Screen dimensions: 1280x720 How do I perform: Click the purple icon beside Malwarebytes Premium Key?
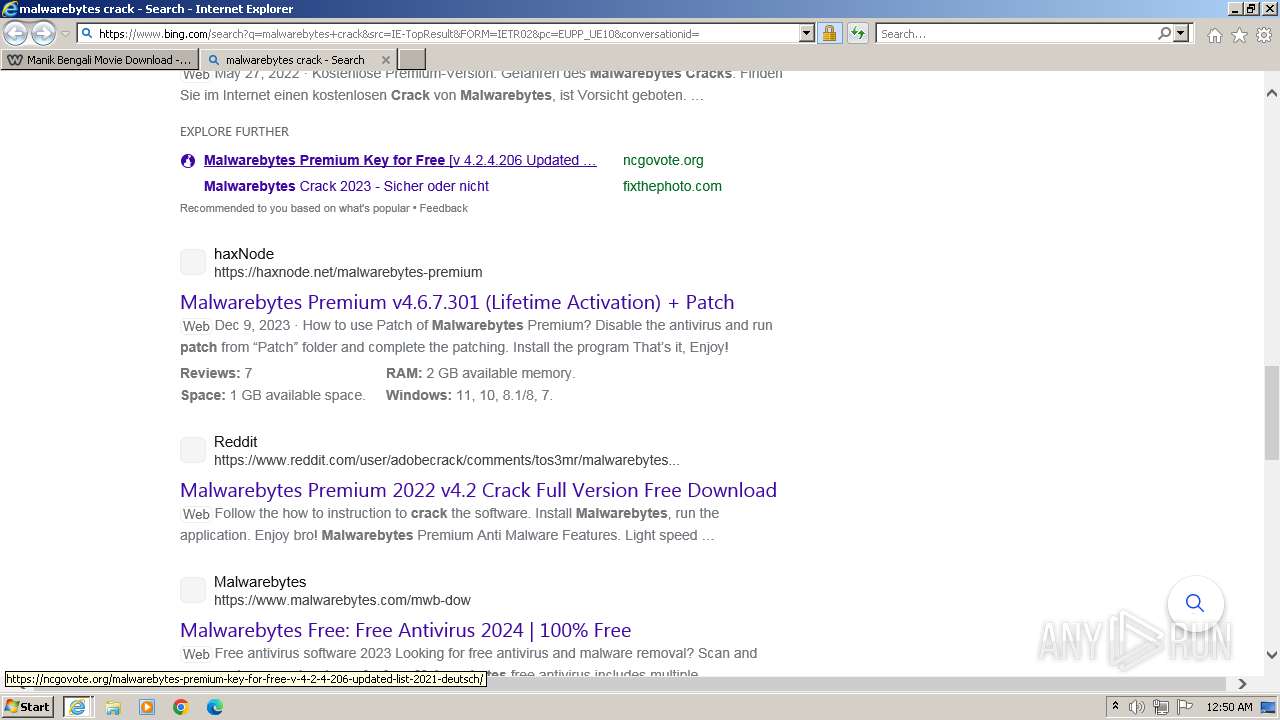[x=188, y=161]
